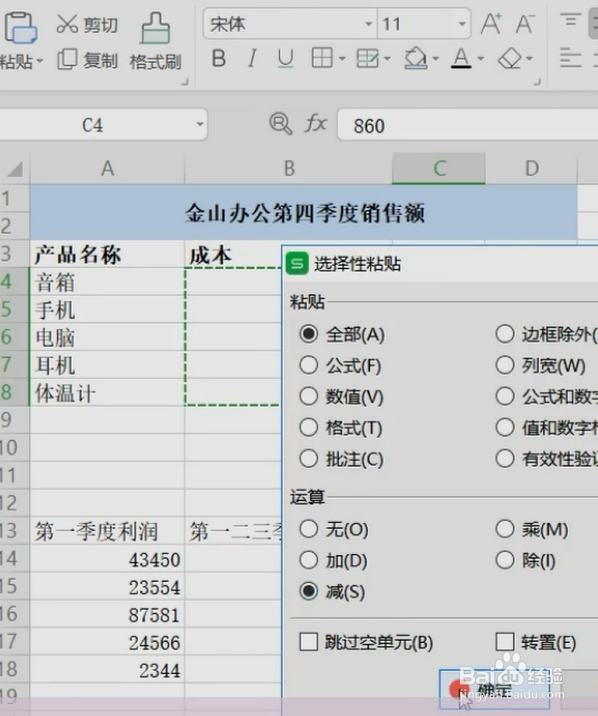Select column B header
Screen dimensions: 598x716
tap(289, 168)
